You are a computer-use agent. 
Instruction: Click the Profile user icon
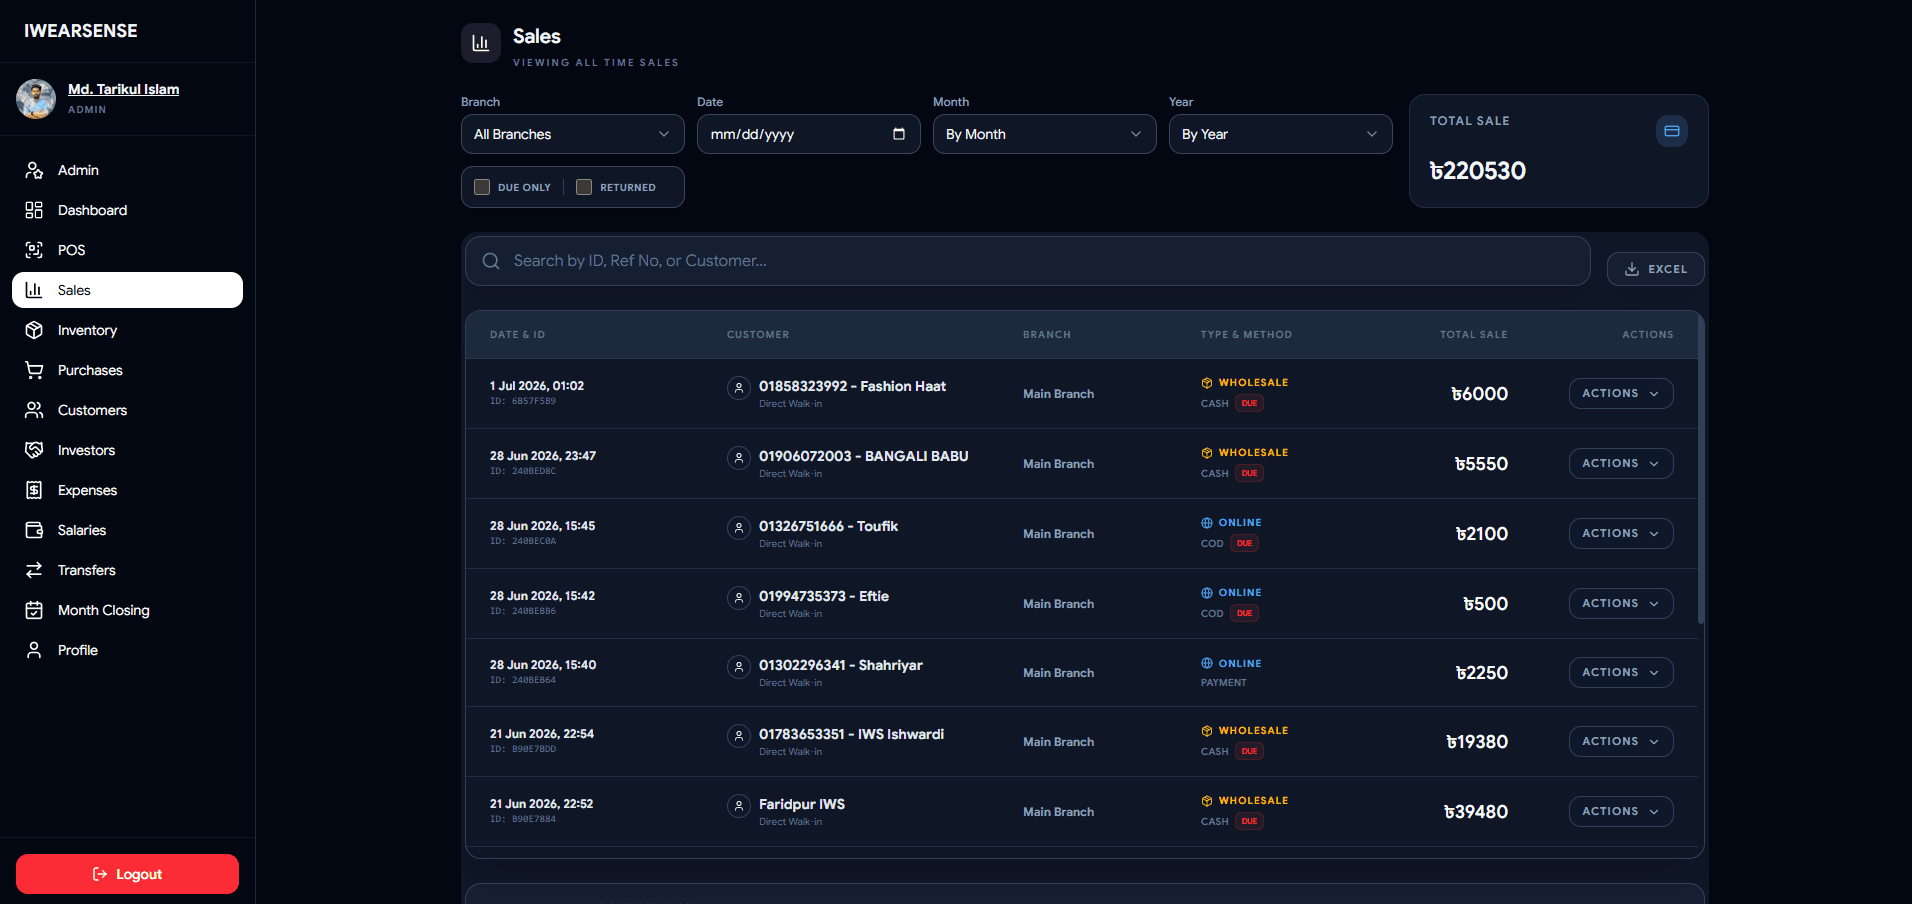click(x=34, y=650)
